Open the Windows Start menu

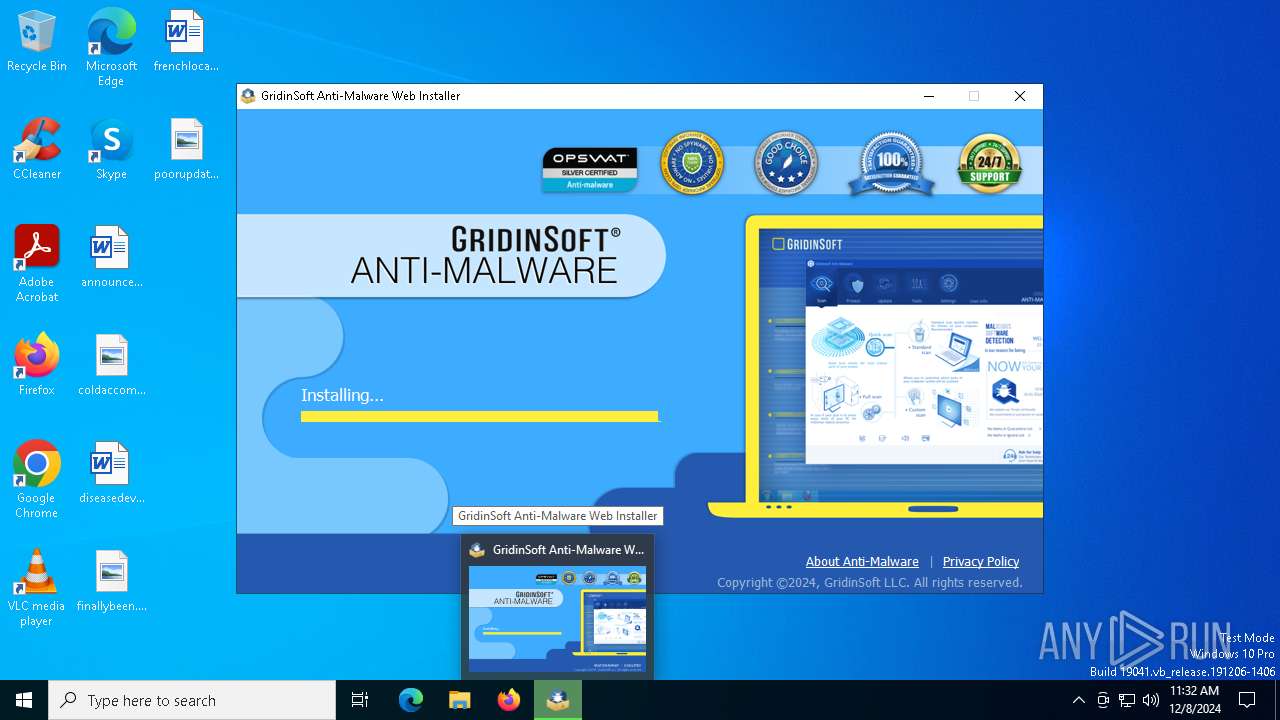tap(24, 700)
